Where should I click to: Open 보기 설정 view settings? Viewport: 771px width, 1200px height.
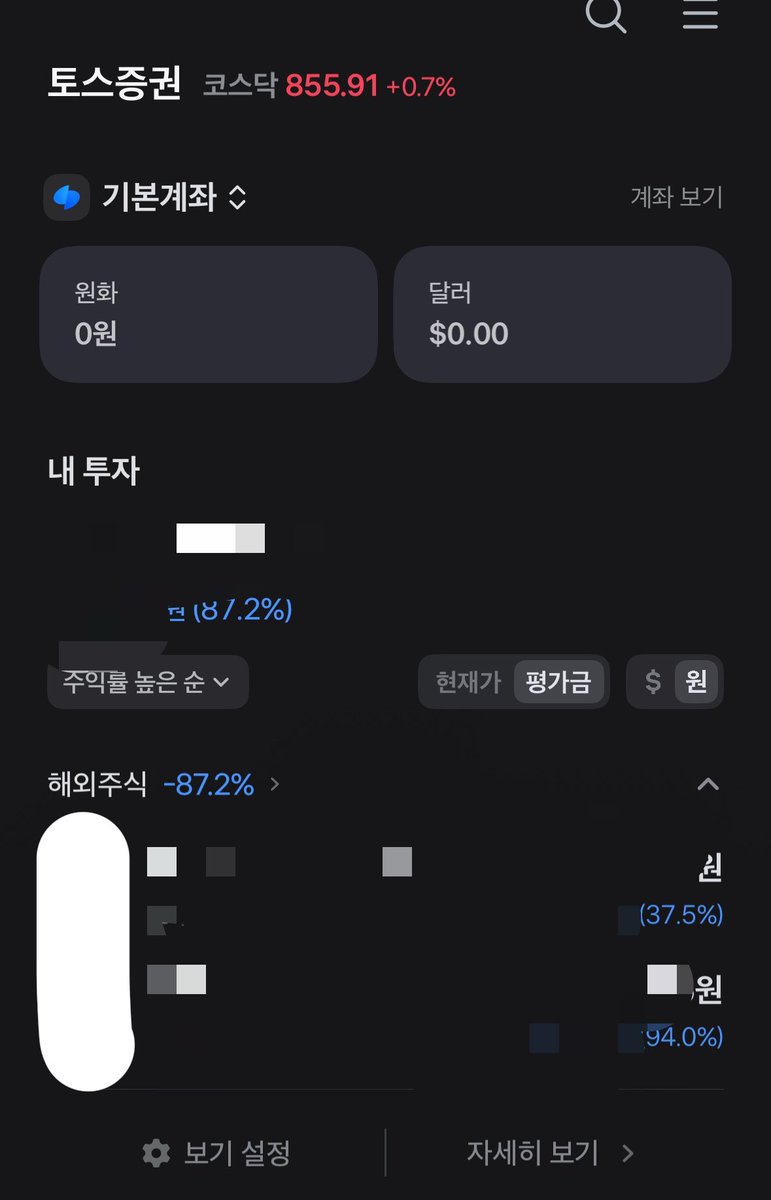point(216,1154)
